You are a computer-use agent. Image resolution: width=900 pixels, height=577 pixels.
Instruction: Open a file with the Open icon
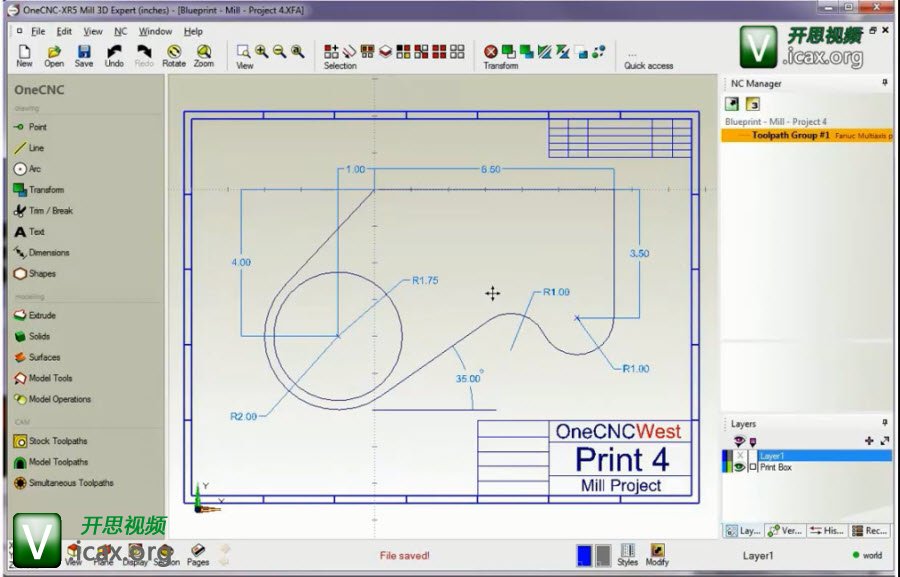[x=54, y=56]
